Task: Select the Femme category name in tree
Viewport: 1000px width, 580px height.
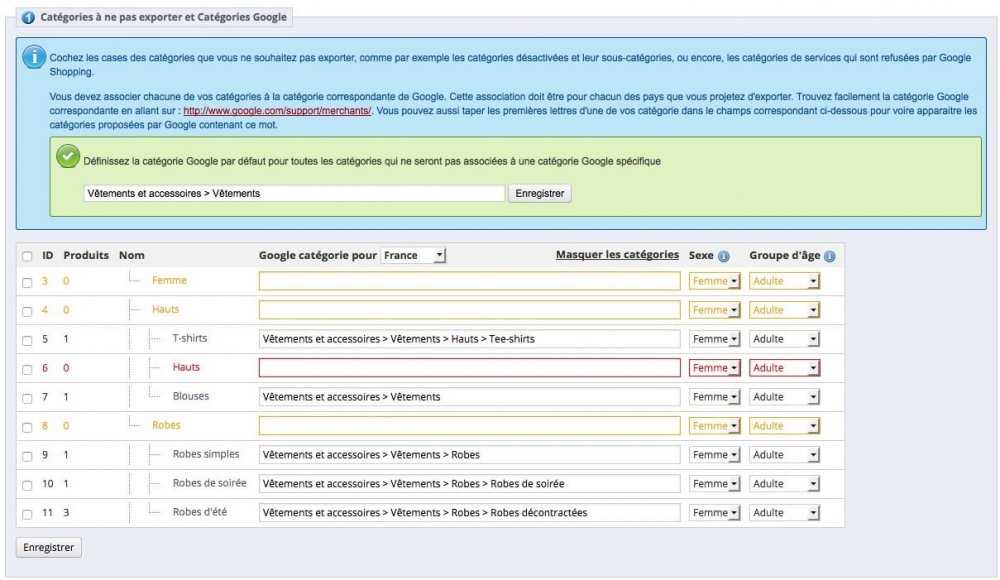Action: 169,280
